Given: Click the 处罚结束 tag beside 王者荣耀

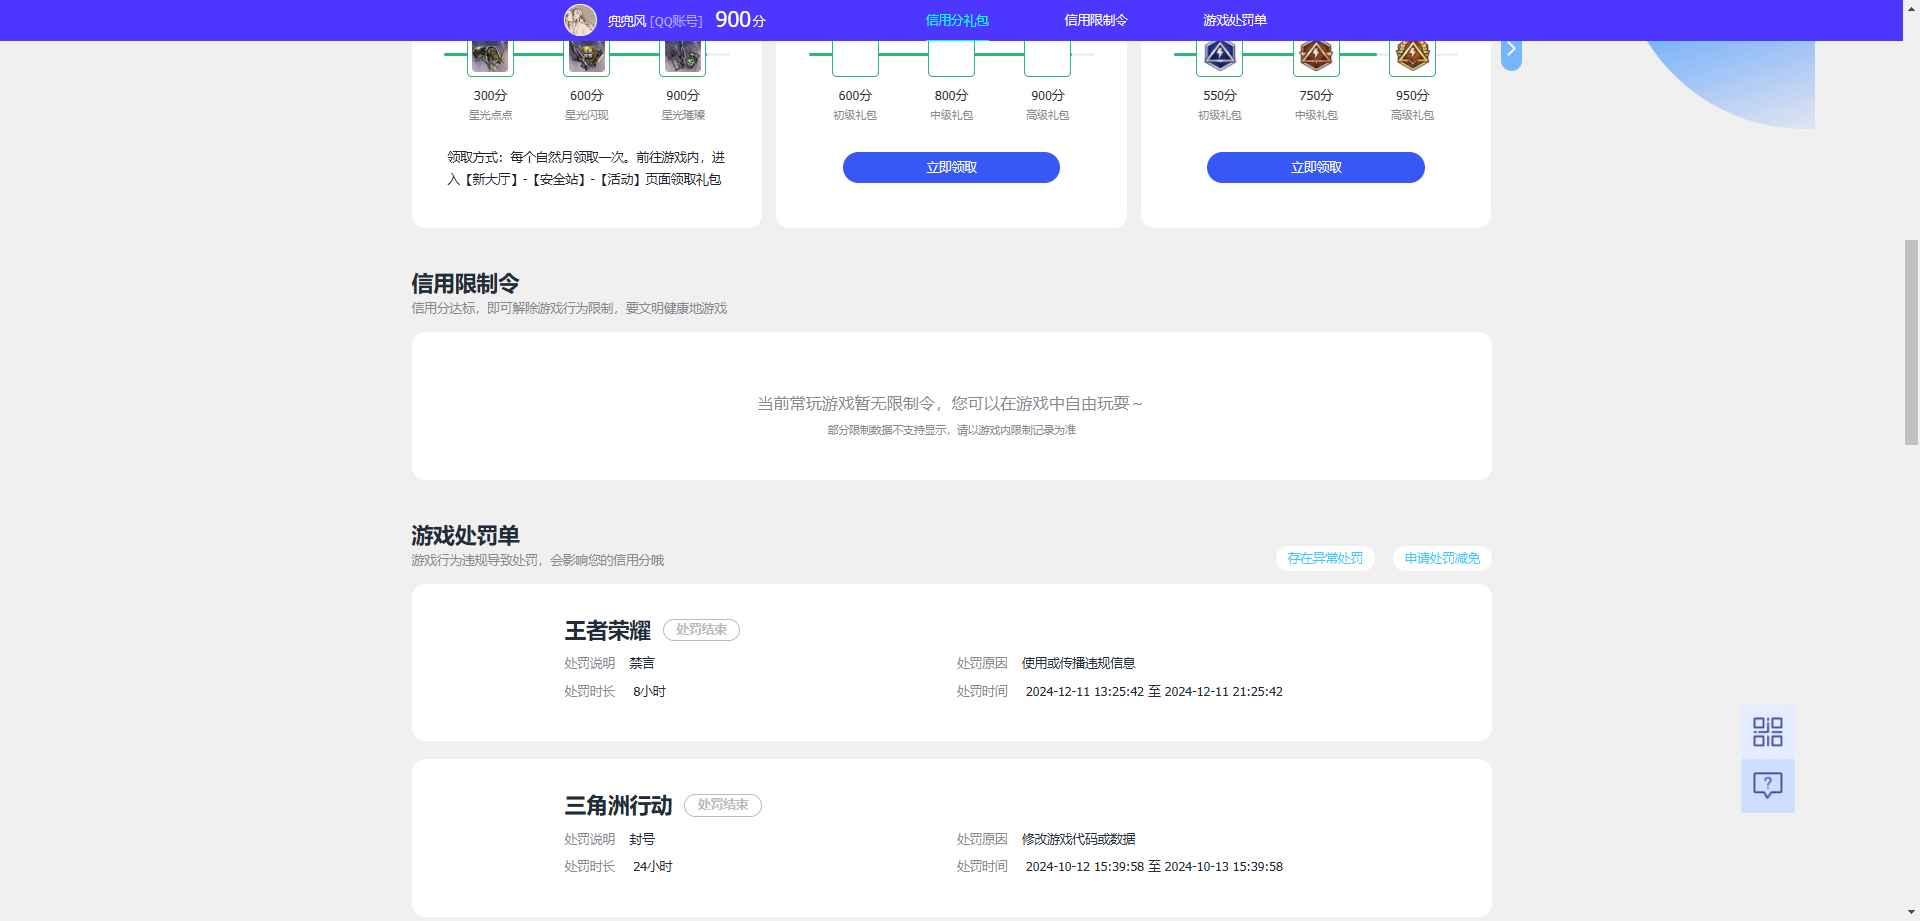Looking at the screenshot, I should coord(701,630).
